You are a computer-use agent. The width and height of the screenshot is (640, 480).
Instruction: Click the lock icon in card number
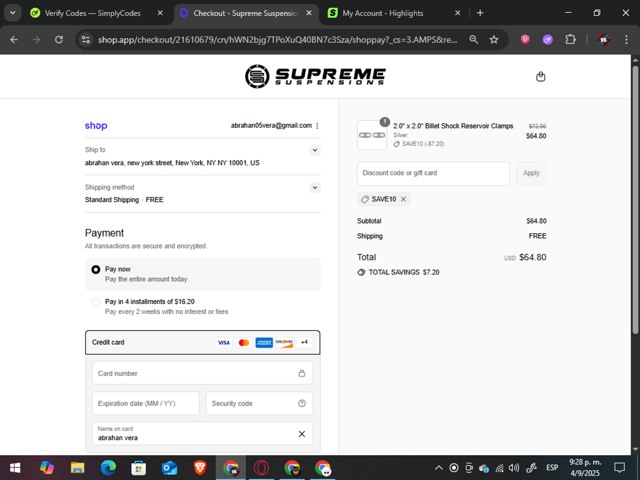click(x=302, y=373)
